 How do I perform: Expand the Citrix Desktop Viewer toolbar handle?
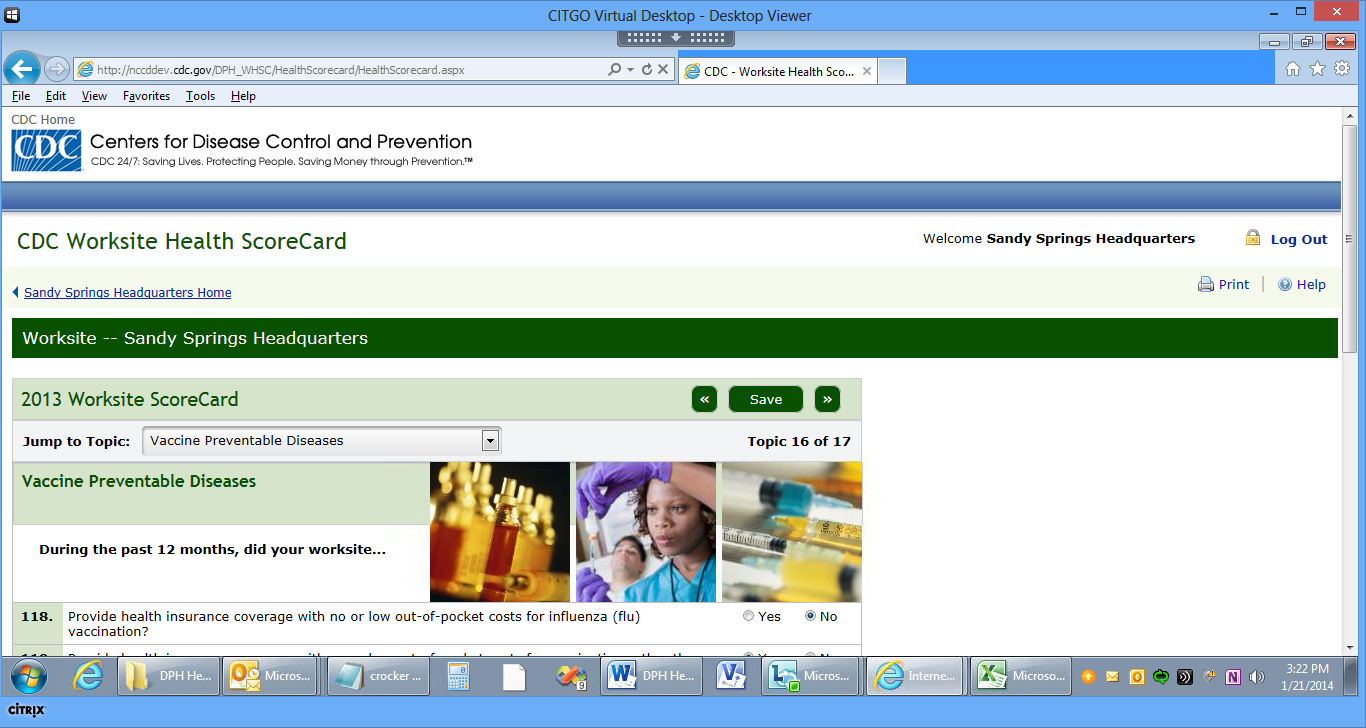pos(676,38)
